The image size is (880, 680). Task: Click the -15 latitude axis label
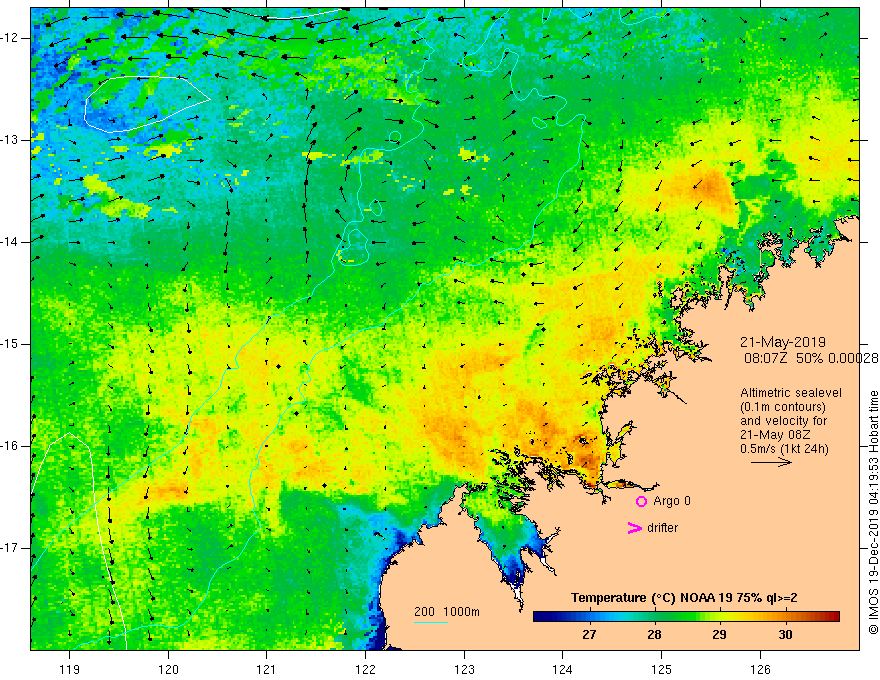(x=10, y=344)
